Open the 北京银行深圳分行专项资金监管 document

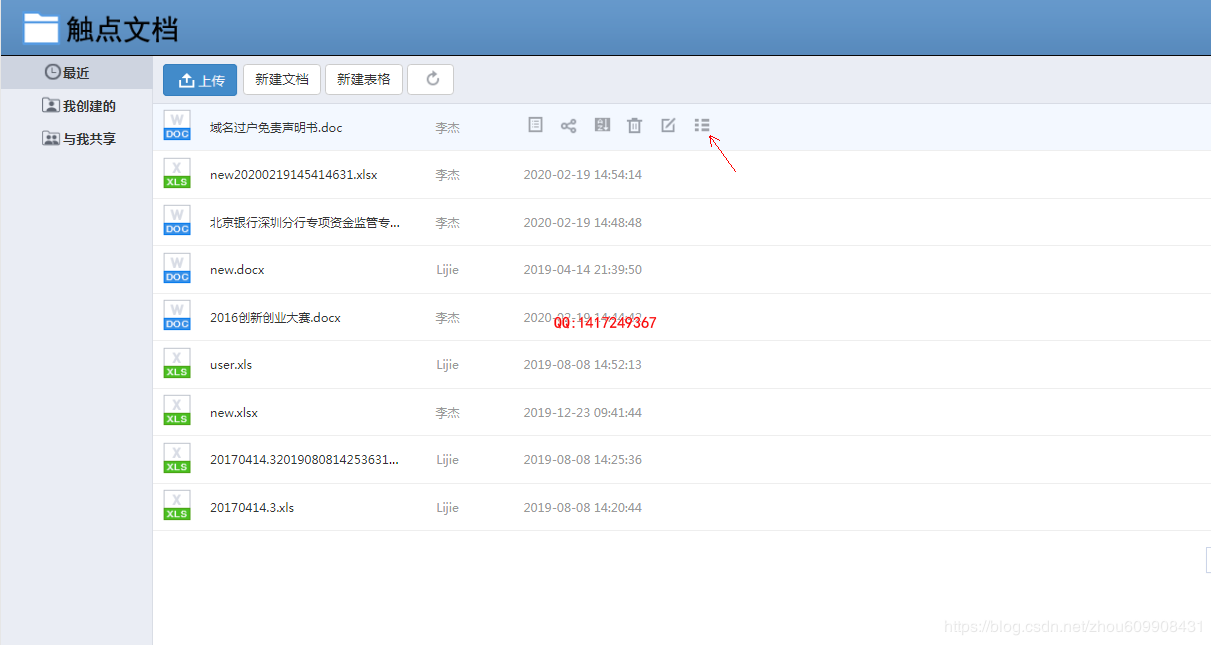click(304, 223)
